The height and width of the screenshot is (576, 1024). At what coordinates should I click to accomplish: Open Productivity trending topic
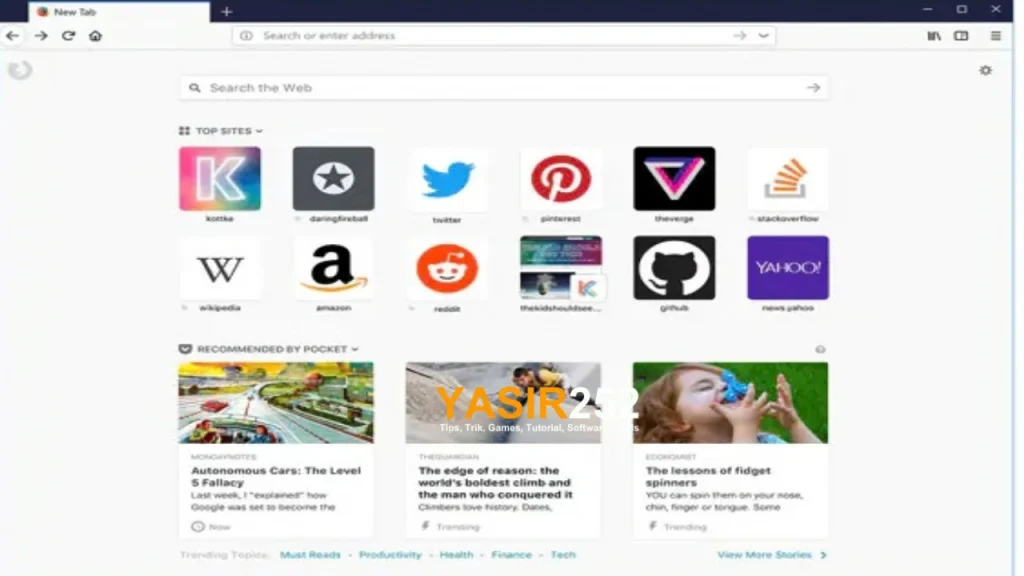click(x=390, y=554)
